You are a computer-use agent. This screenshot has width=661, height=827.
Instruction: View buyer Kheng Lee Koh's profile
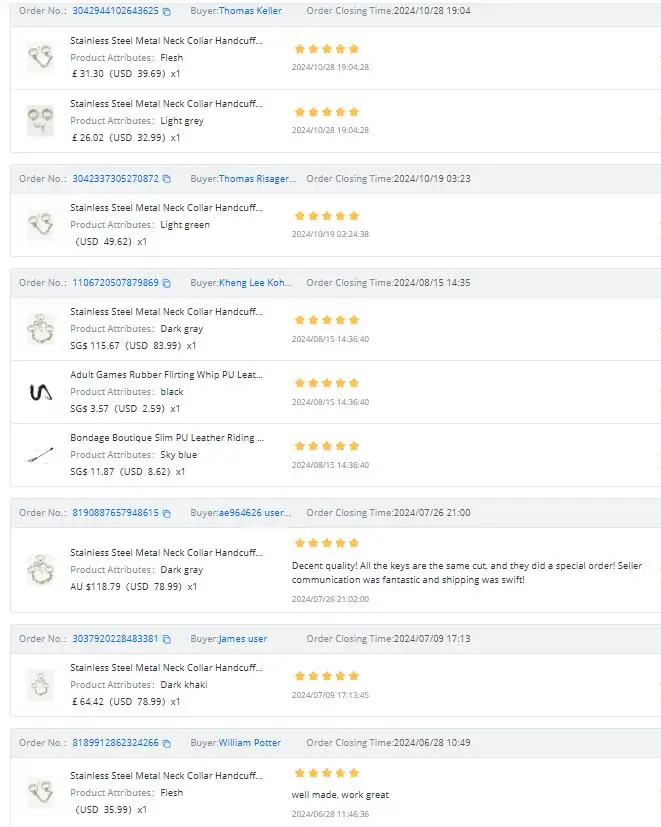pyautogui.click(x=255, y=283)
